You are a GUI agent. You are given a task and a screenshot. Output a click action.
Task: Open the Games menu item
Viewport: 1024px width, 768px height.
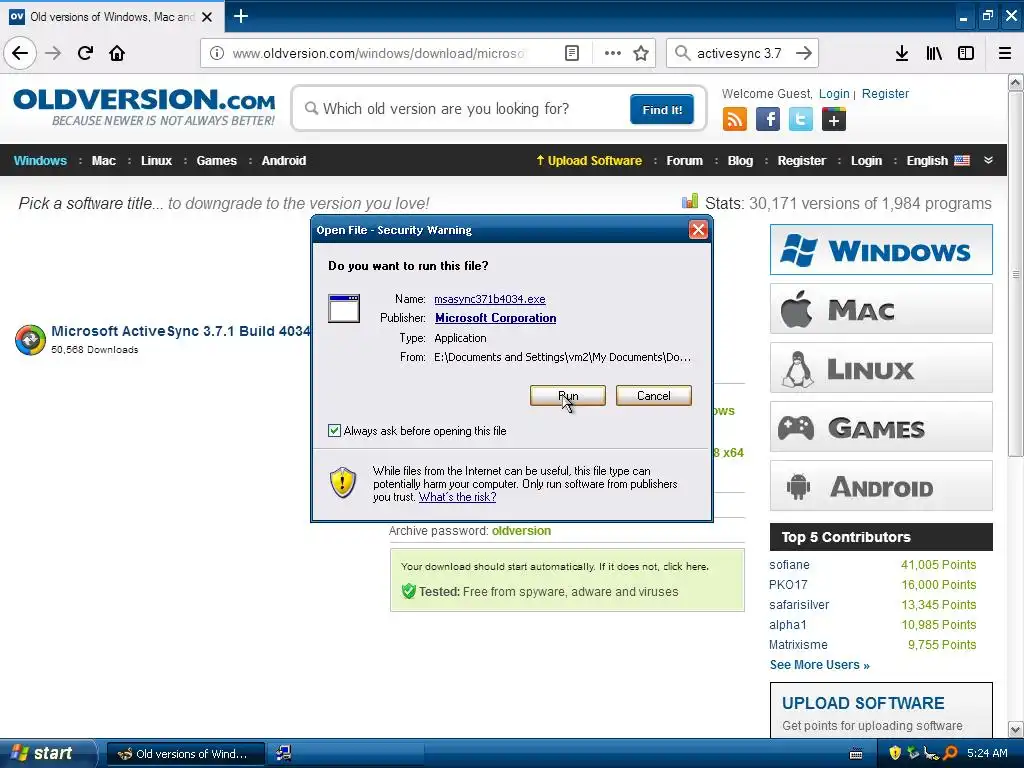[x=216, y=161]
